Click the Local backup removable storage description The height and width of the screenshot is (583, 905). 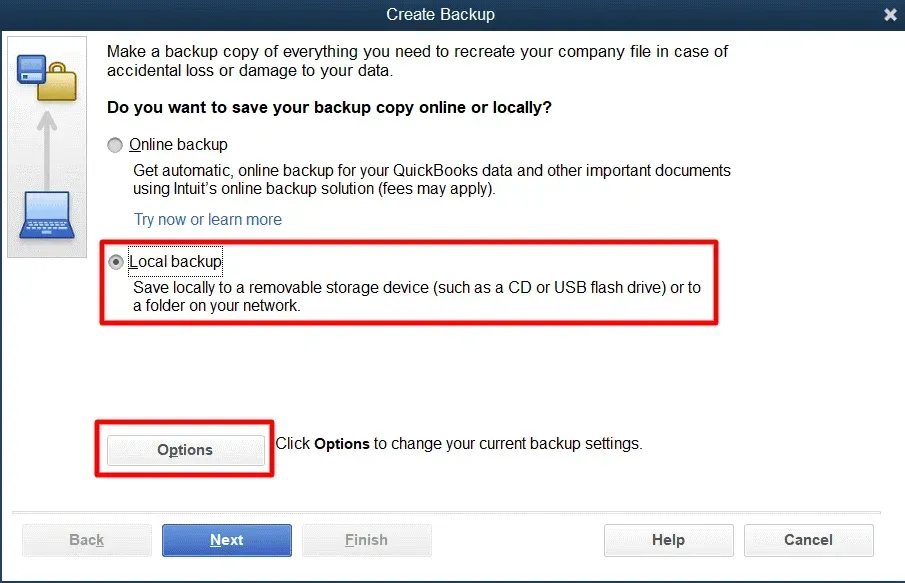(415, 296)
